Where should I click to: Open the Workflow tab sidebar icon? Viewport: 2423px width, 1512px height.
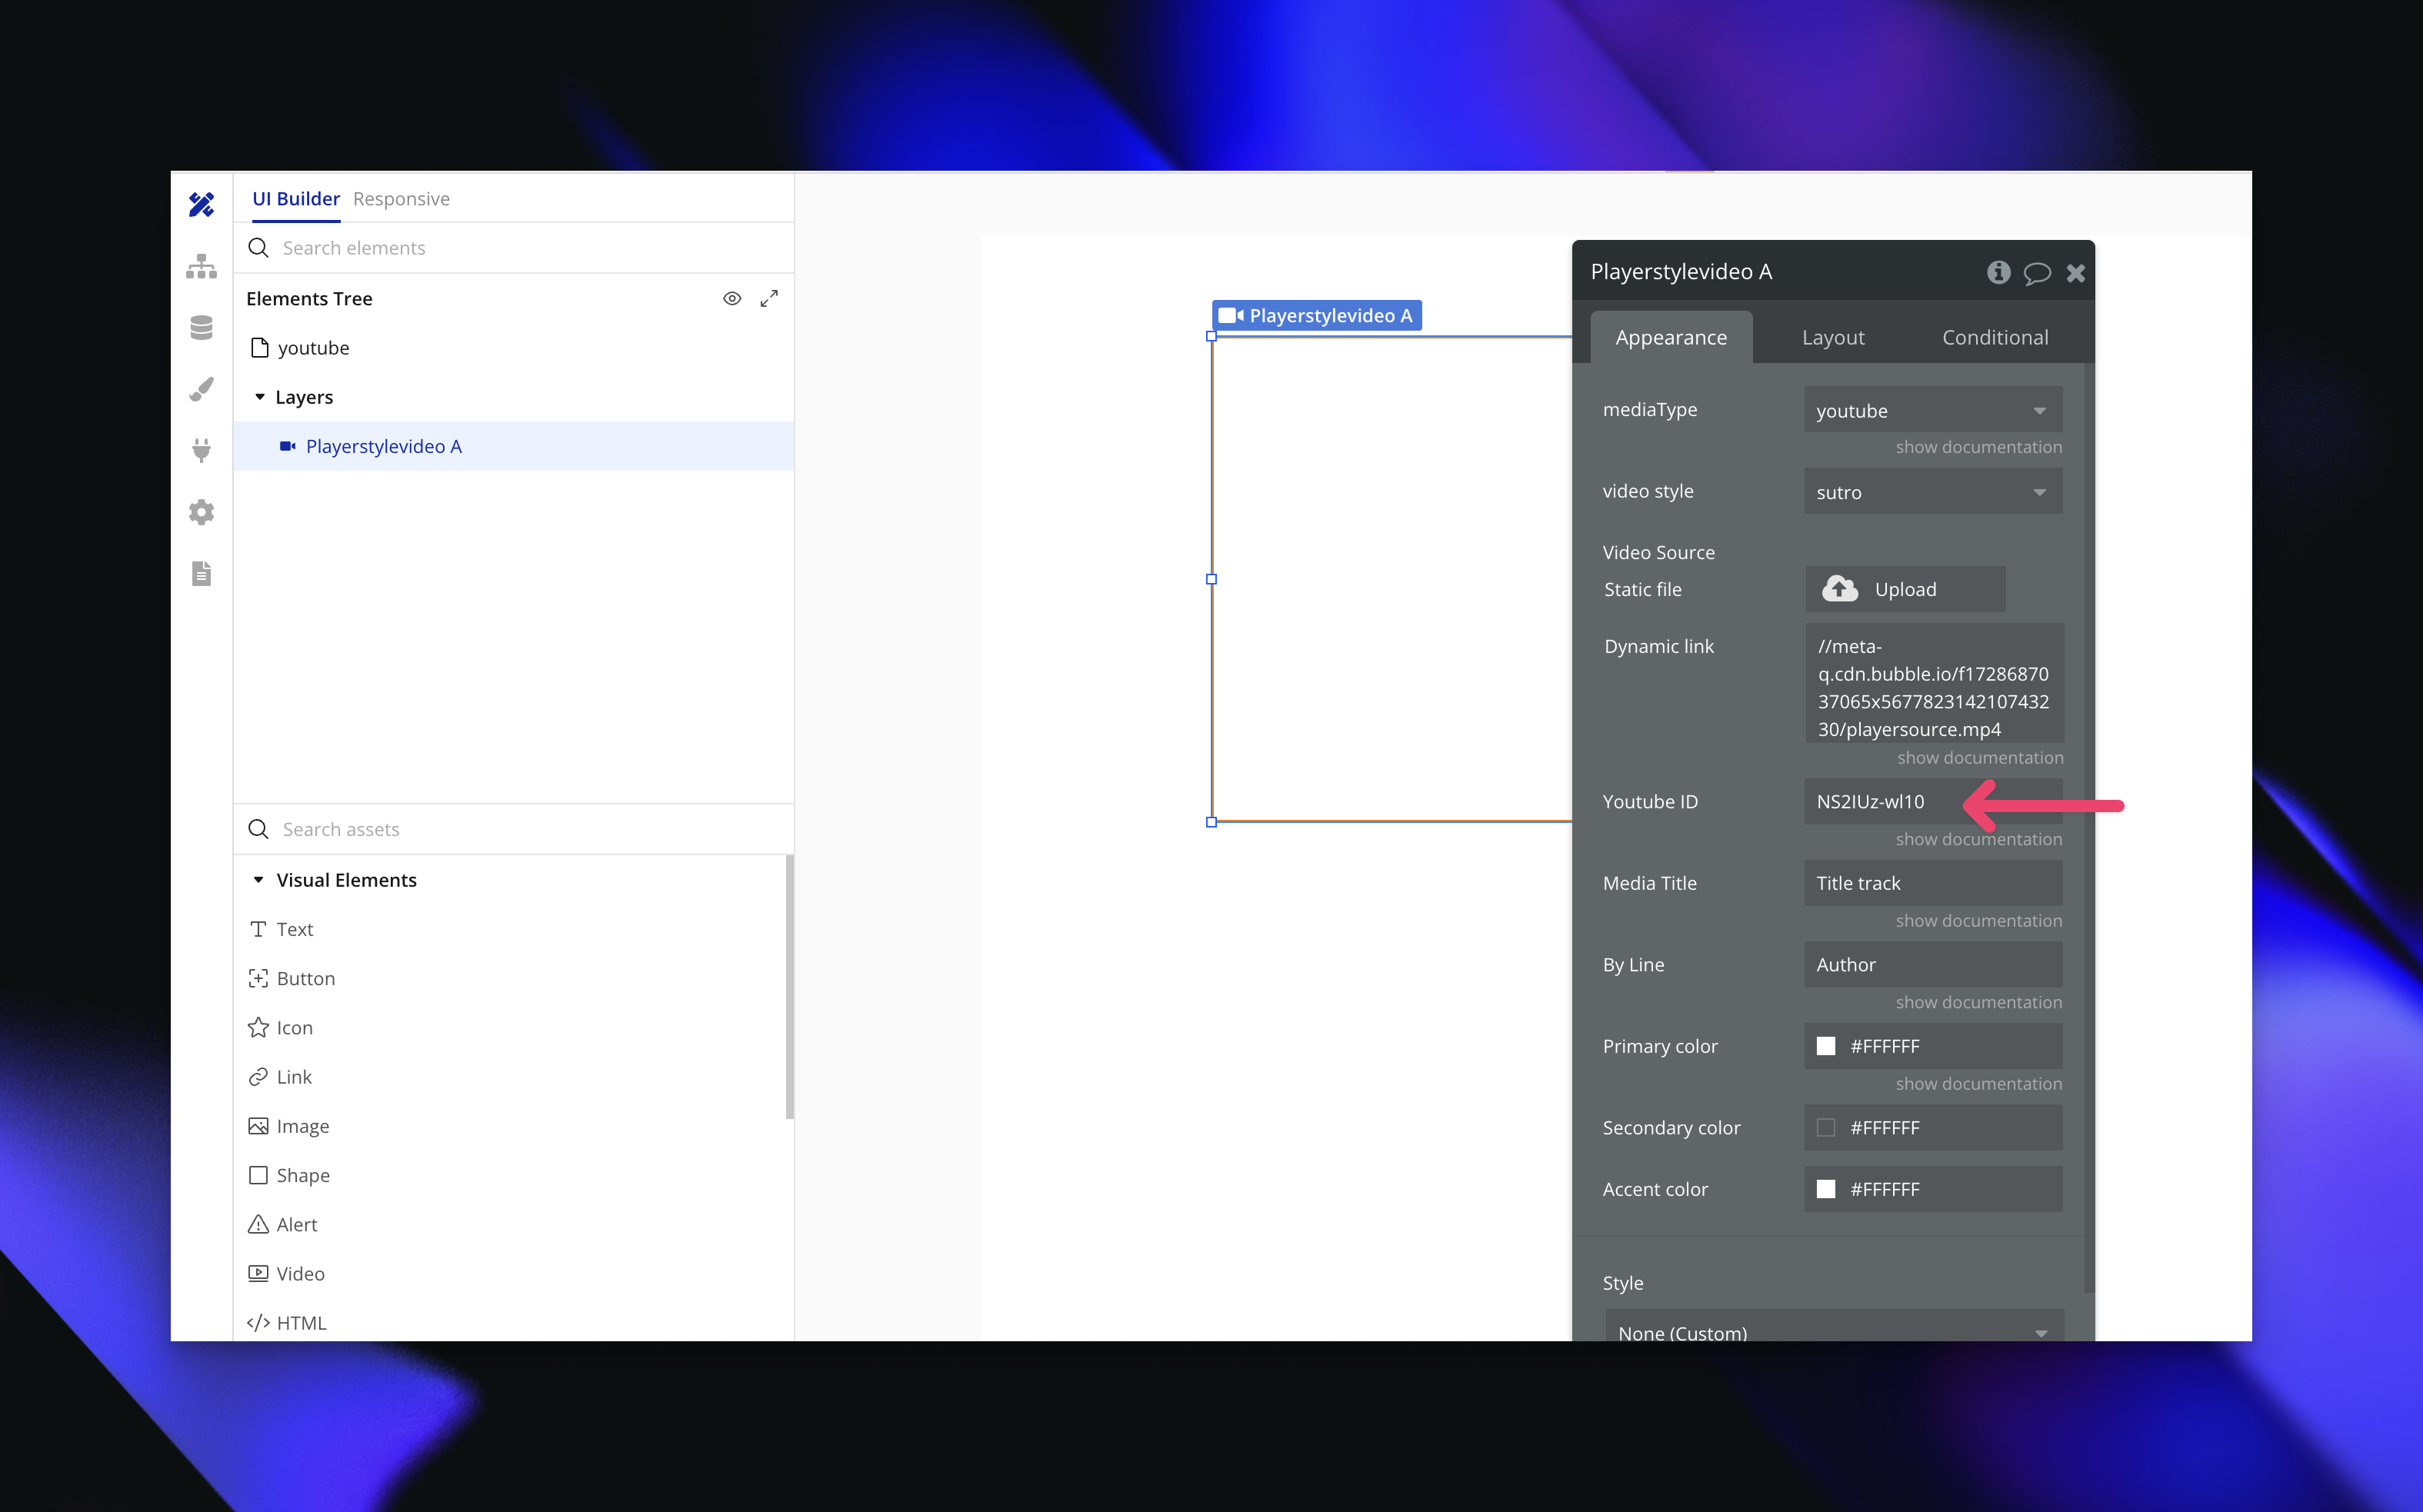click(x=201, y=266)
